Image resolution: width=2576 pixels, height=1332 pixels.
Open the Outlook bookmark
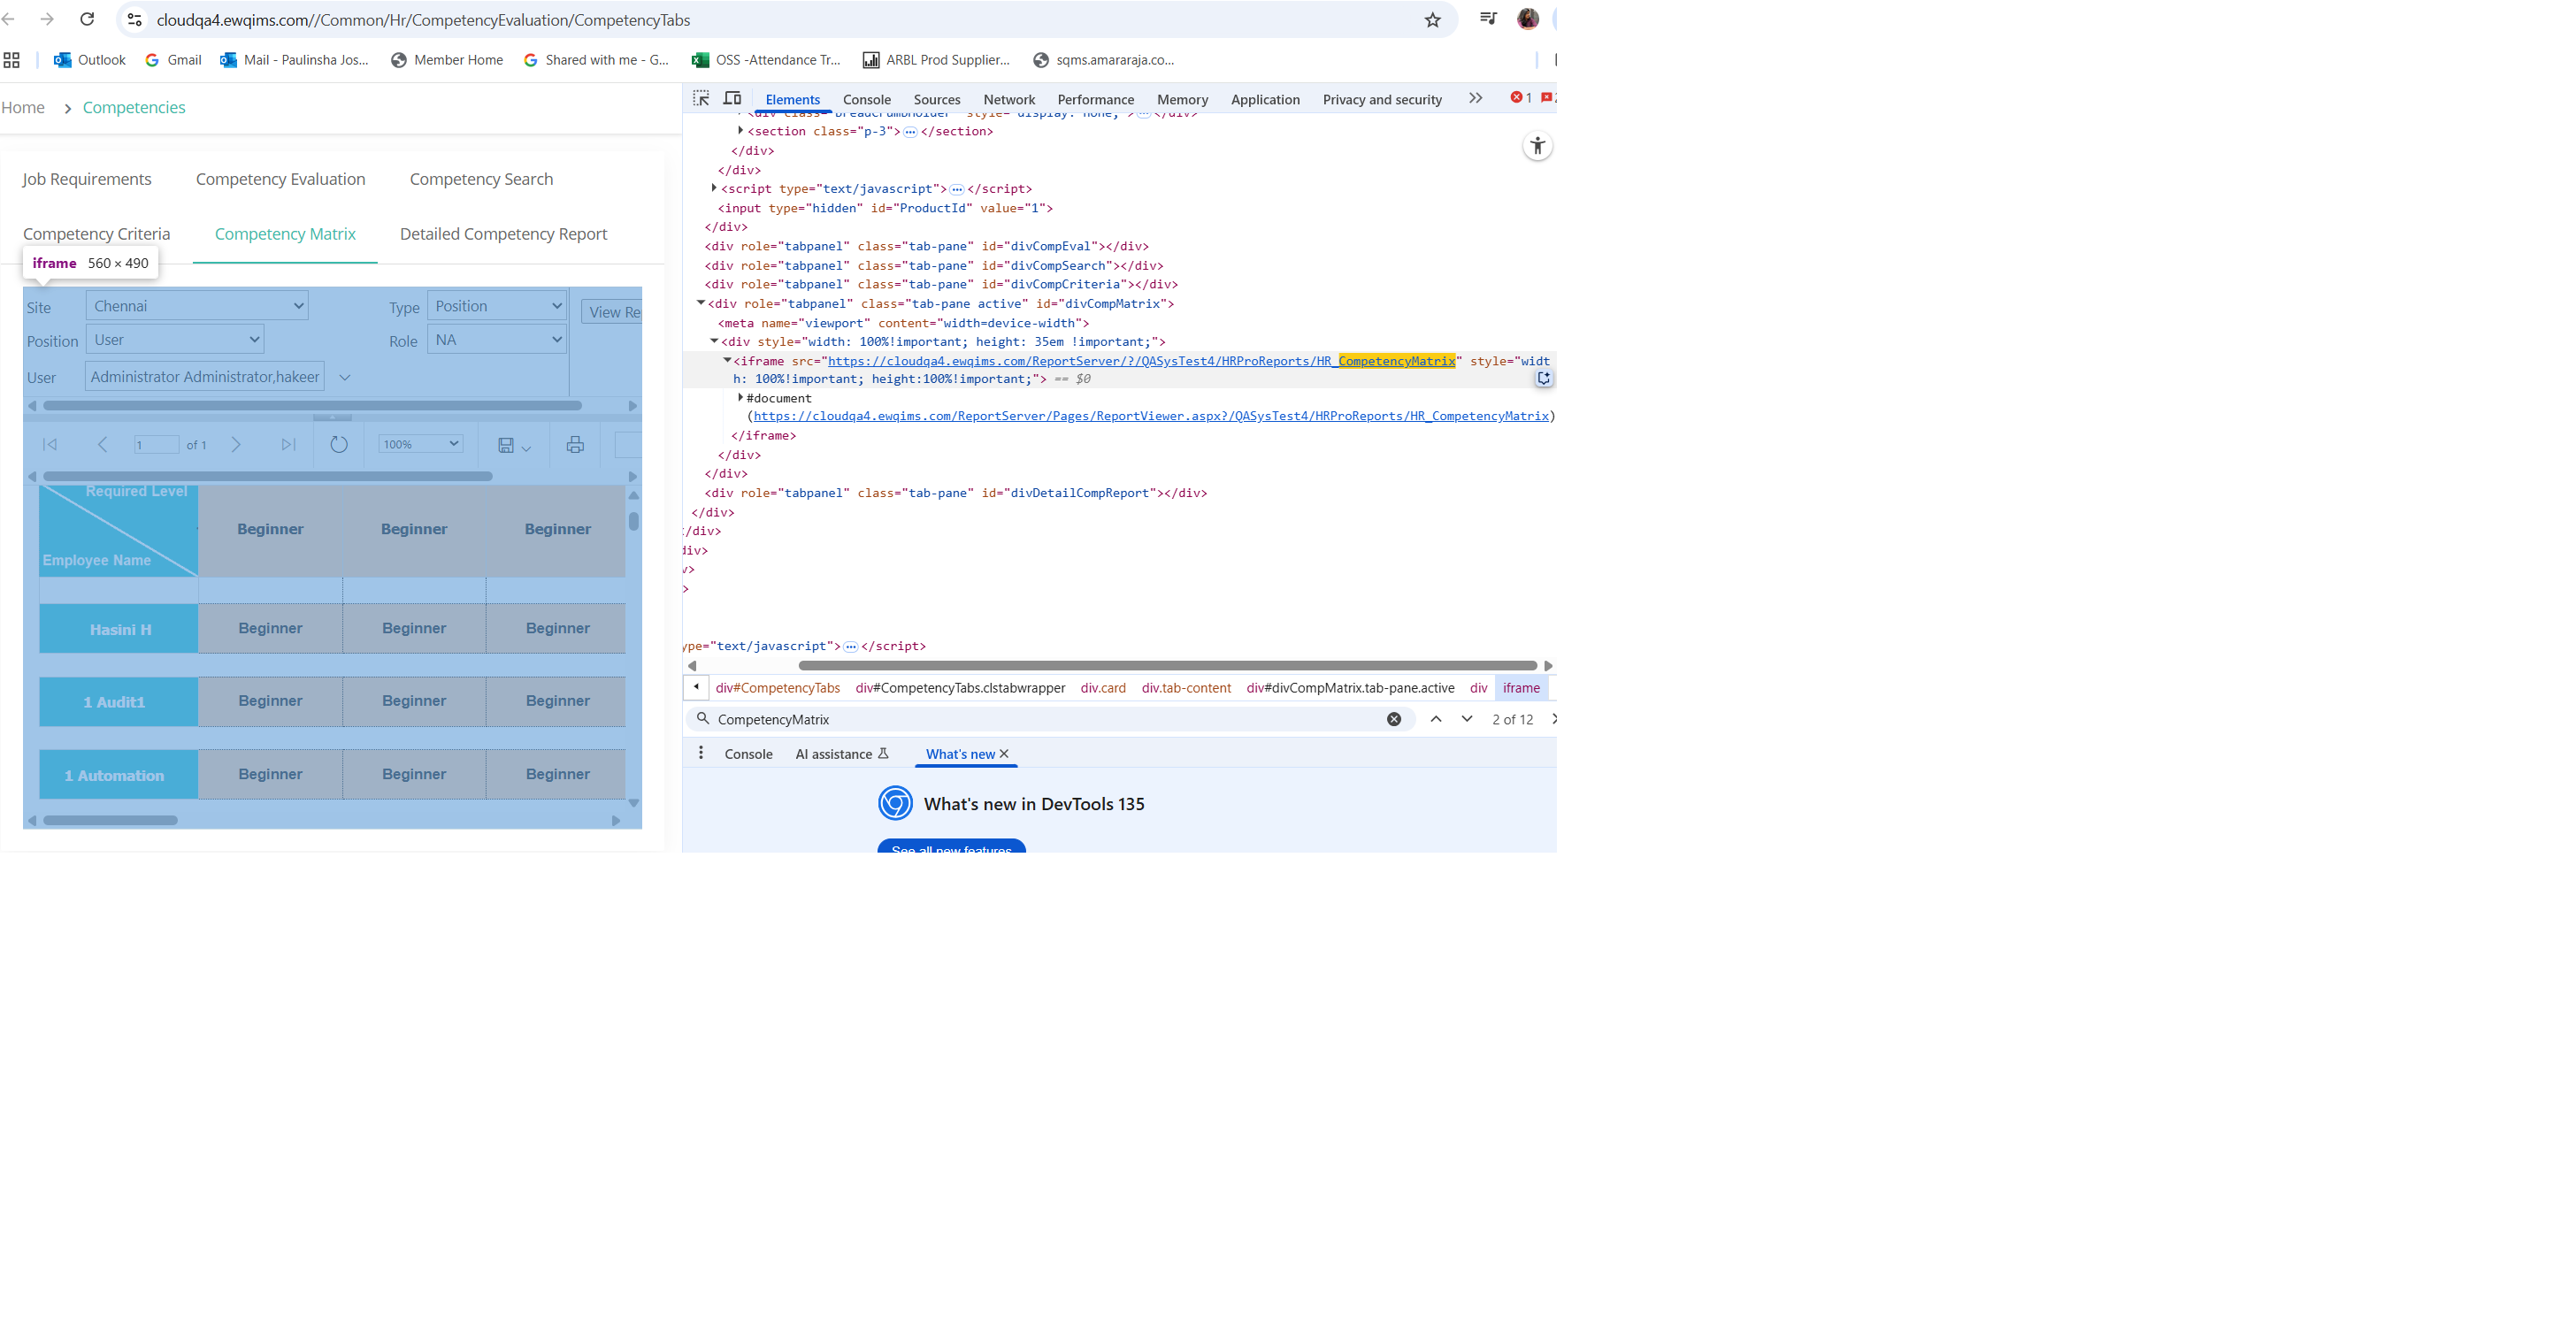pos(90,60)
